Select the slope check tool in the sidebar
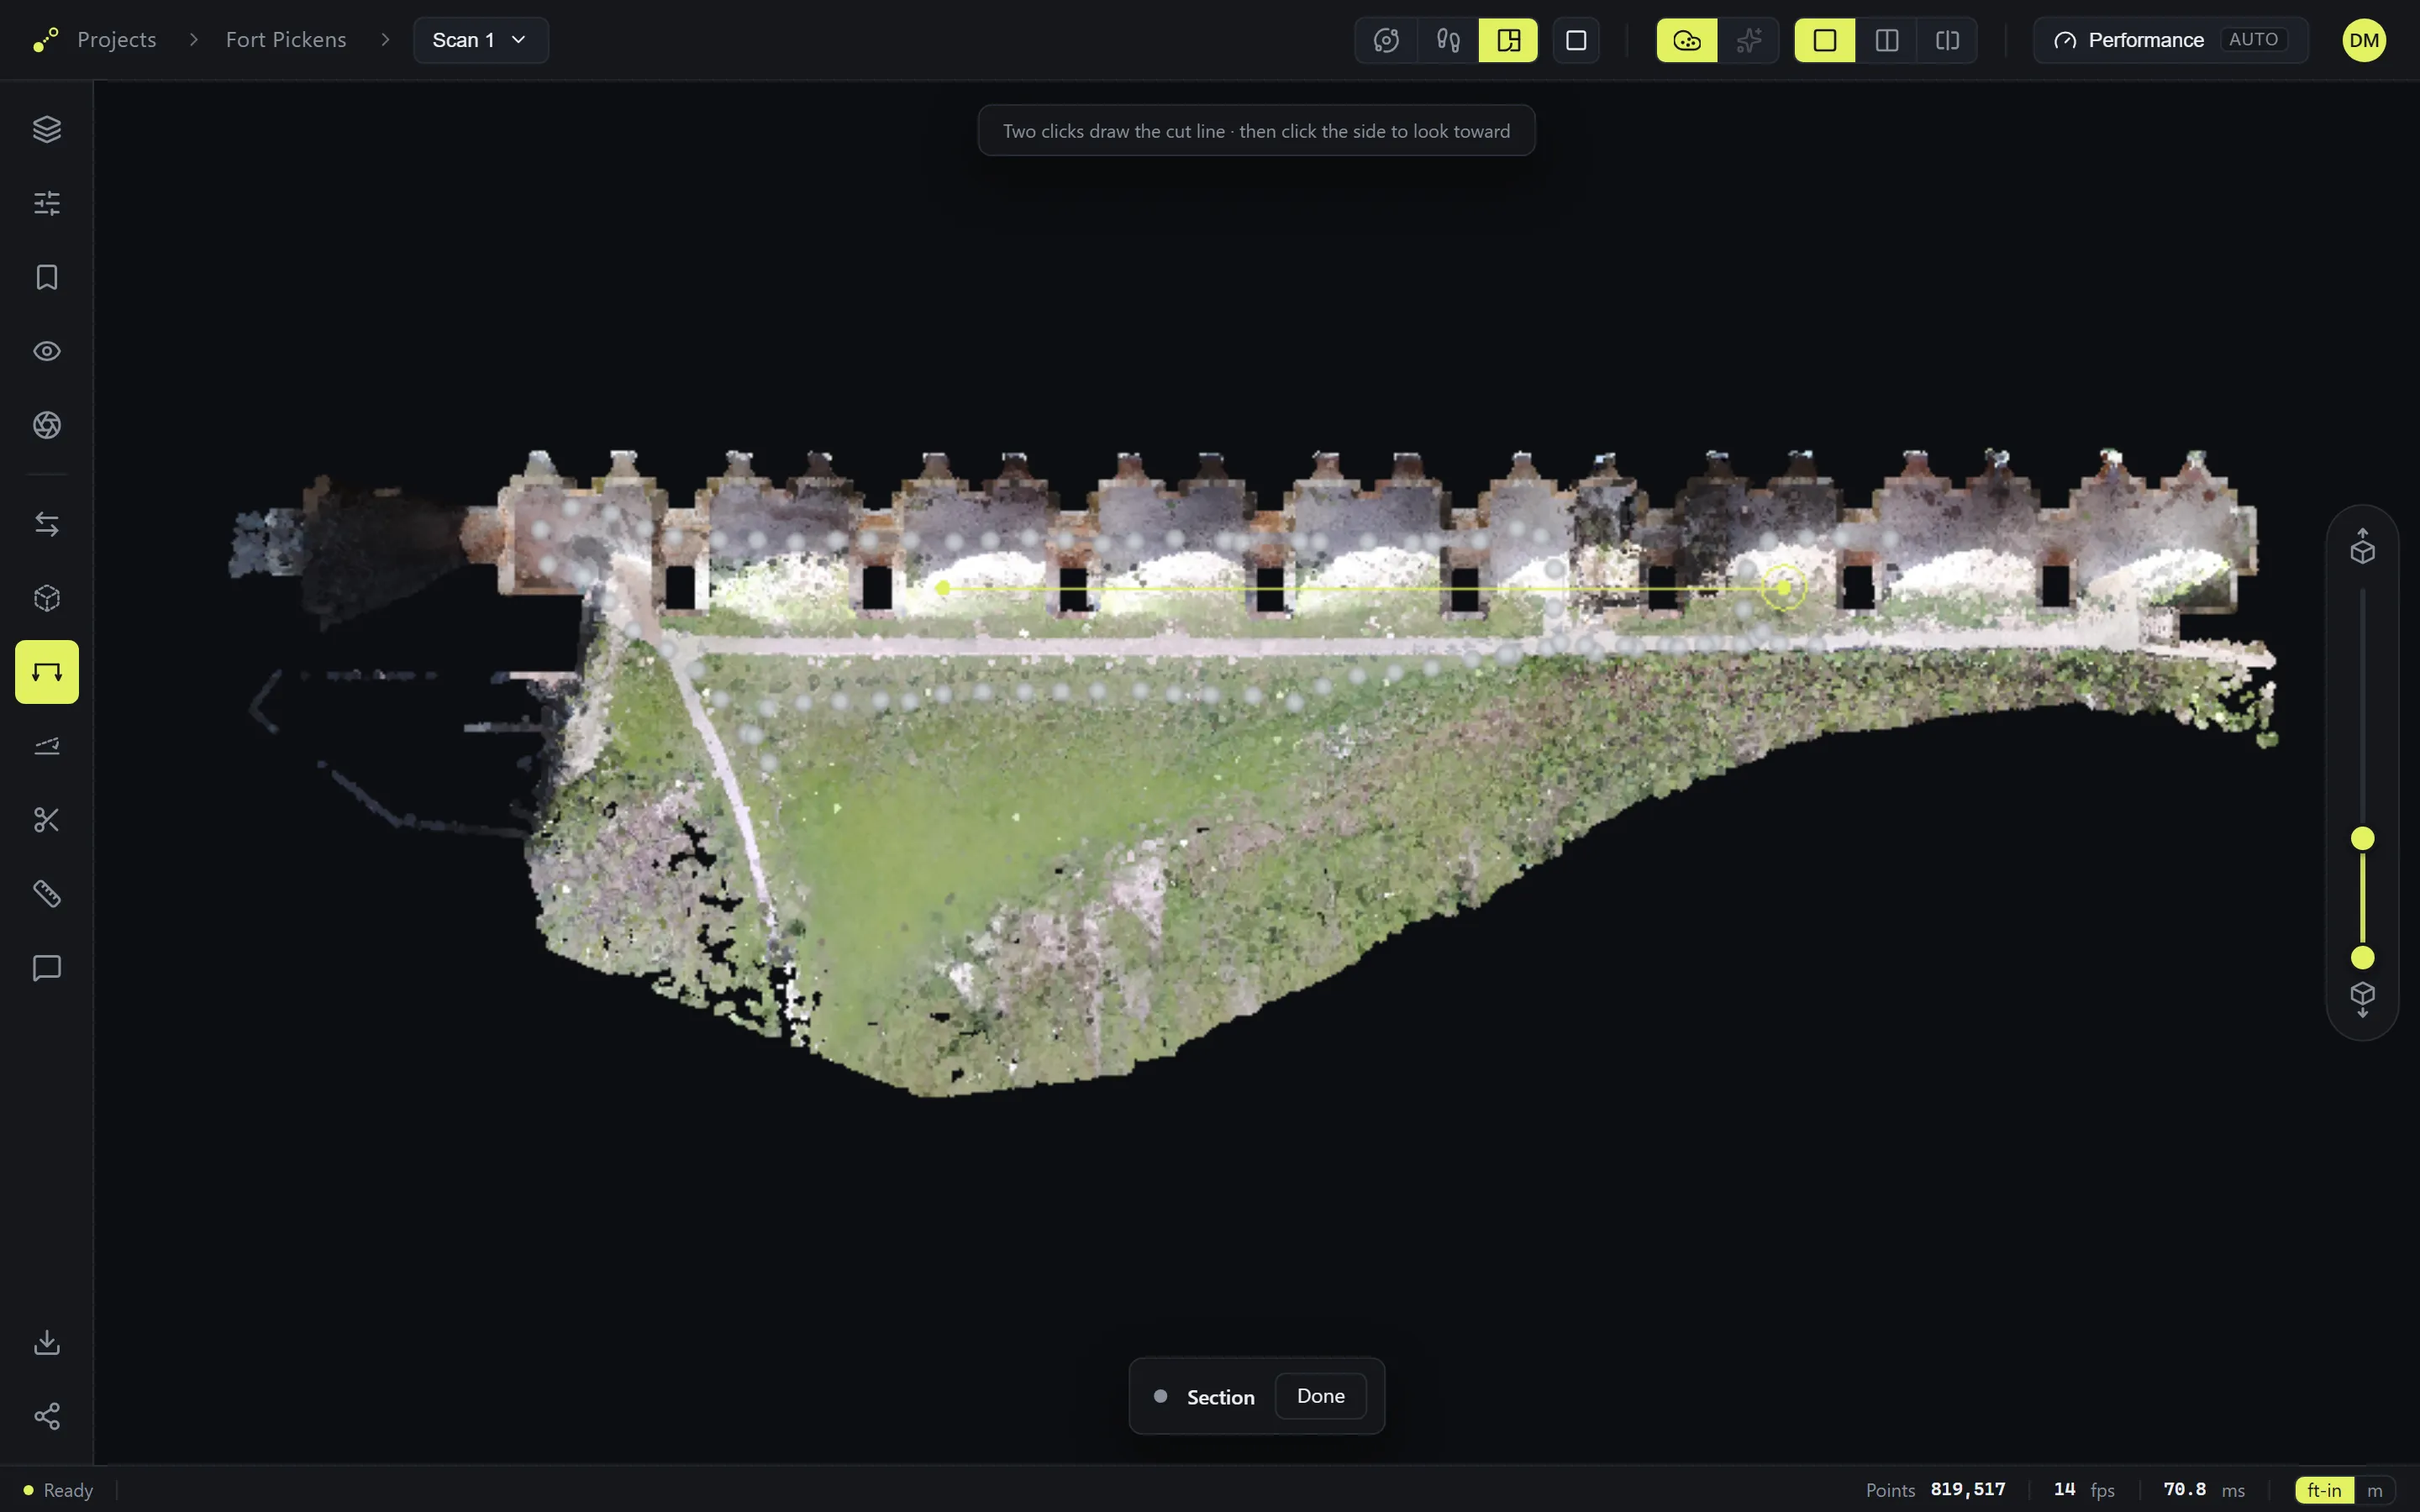Viewport: 2420px width, 1512px height. (47, 746)
